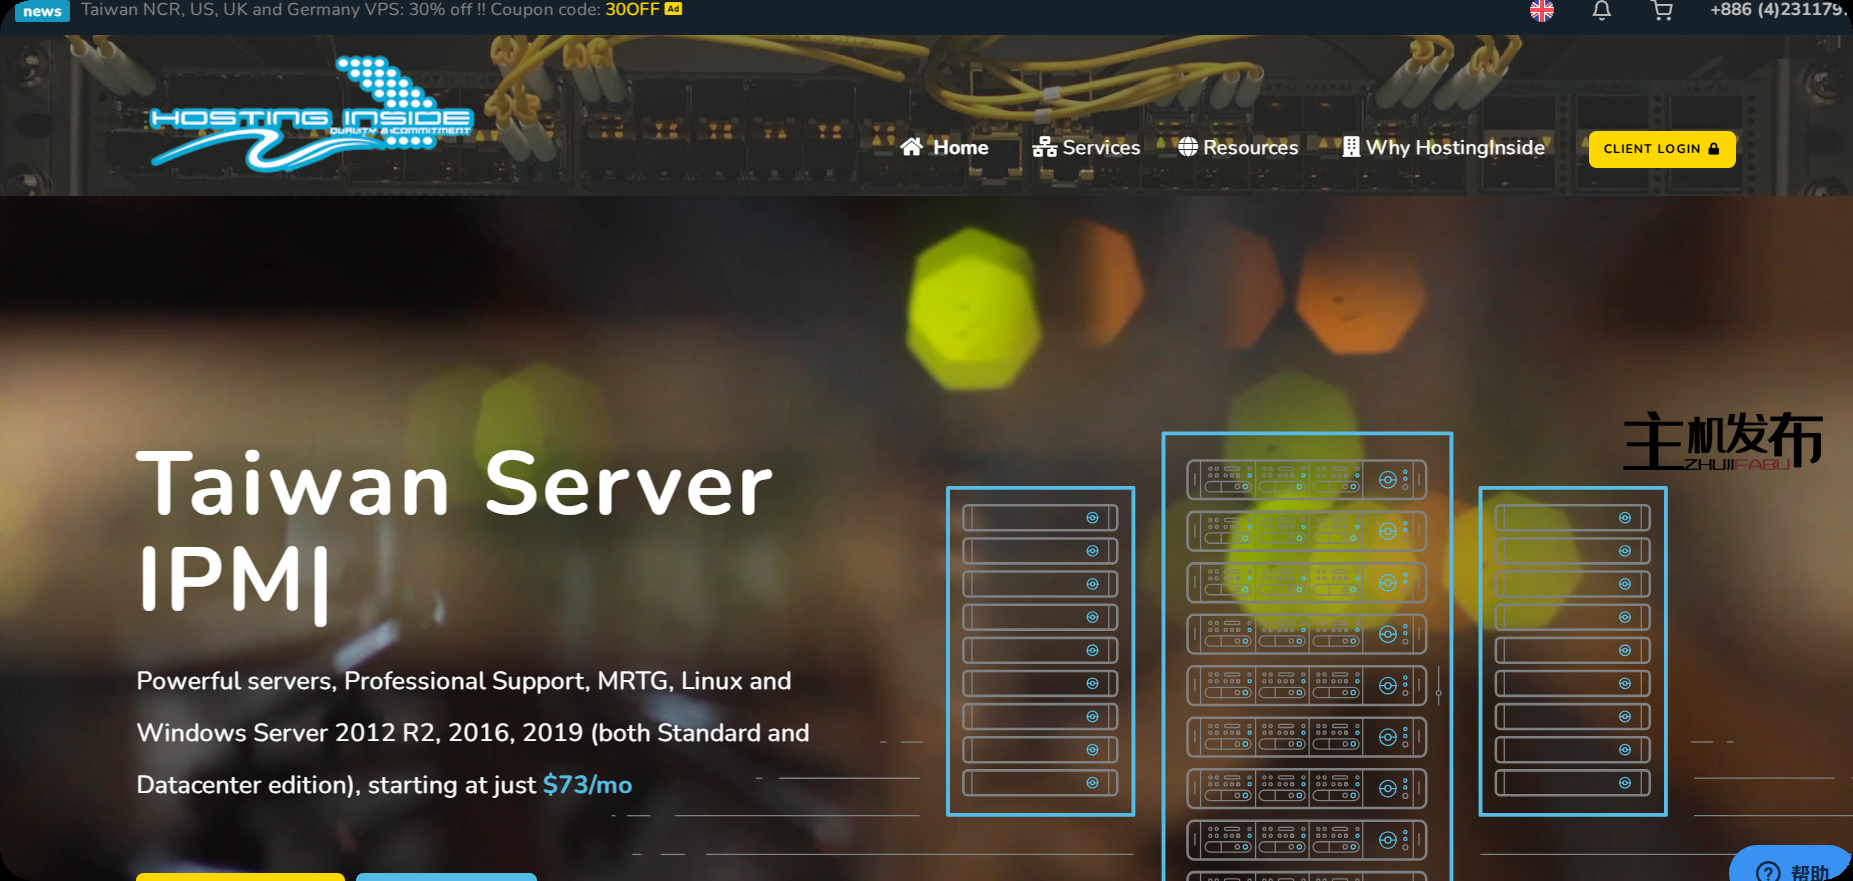1853x881 pixels.
Task: Open the UK flag language selector
Action: (x=1542, y=10)
